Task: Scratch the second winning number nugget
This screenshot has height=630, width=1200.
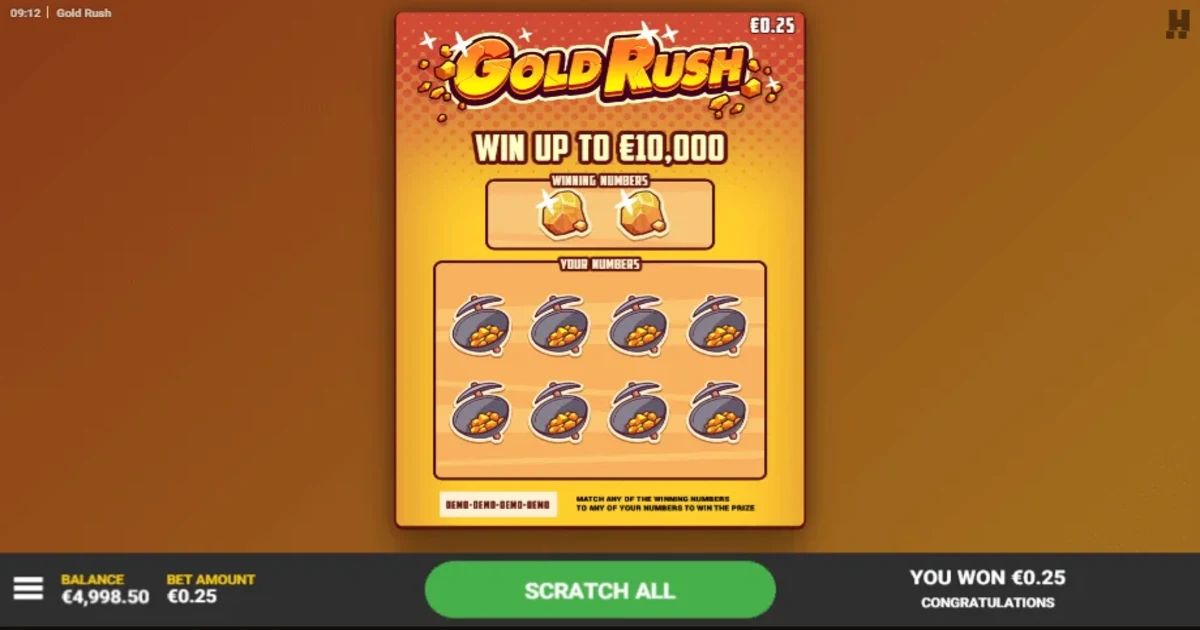Action: click(641, 214)
